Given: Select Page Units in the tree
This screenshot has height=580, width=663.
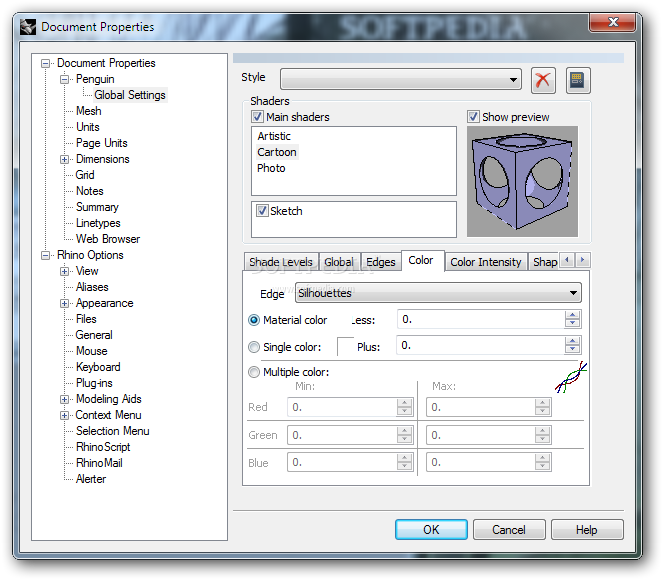Looking at the screenshot, I should point(101,143).
